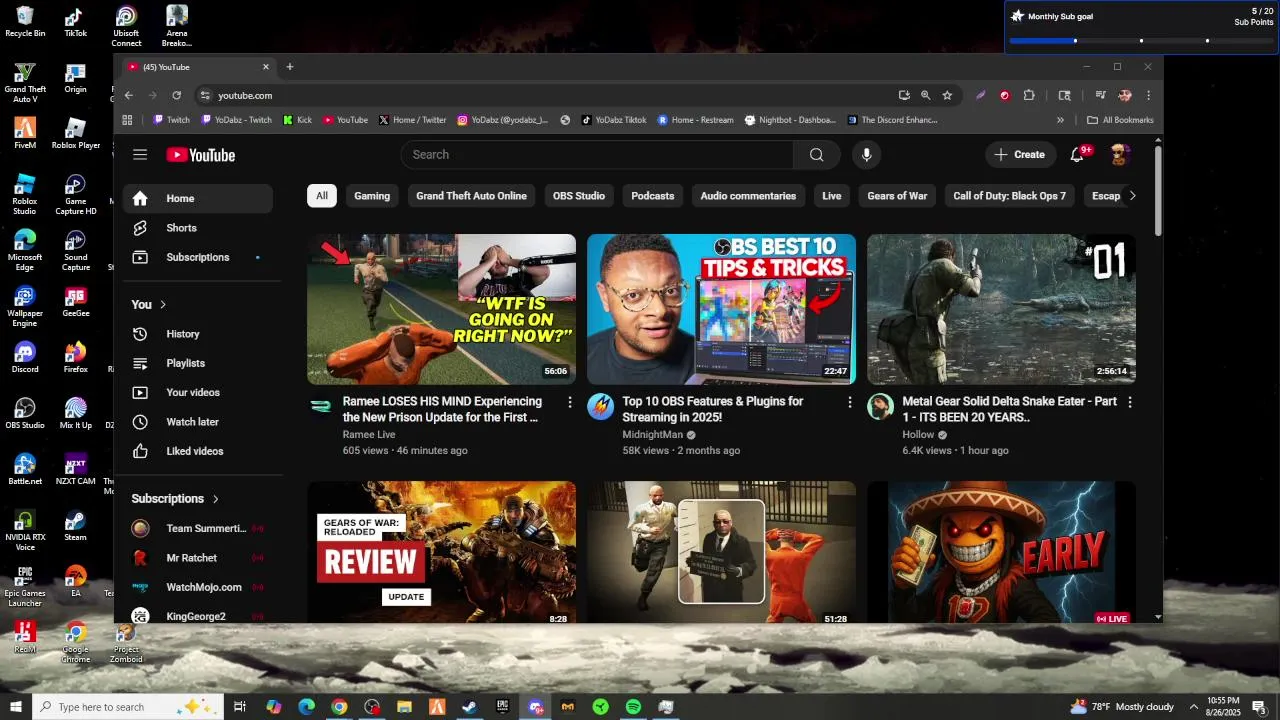Screen dimensions: 1280x720
Task: Click the Monthly Sub goal progress bar
Action: pyautogui.click(x=1140, y=41)
